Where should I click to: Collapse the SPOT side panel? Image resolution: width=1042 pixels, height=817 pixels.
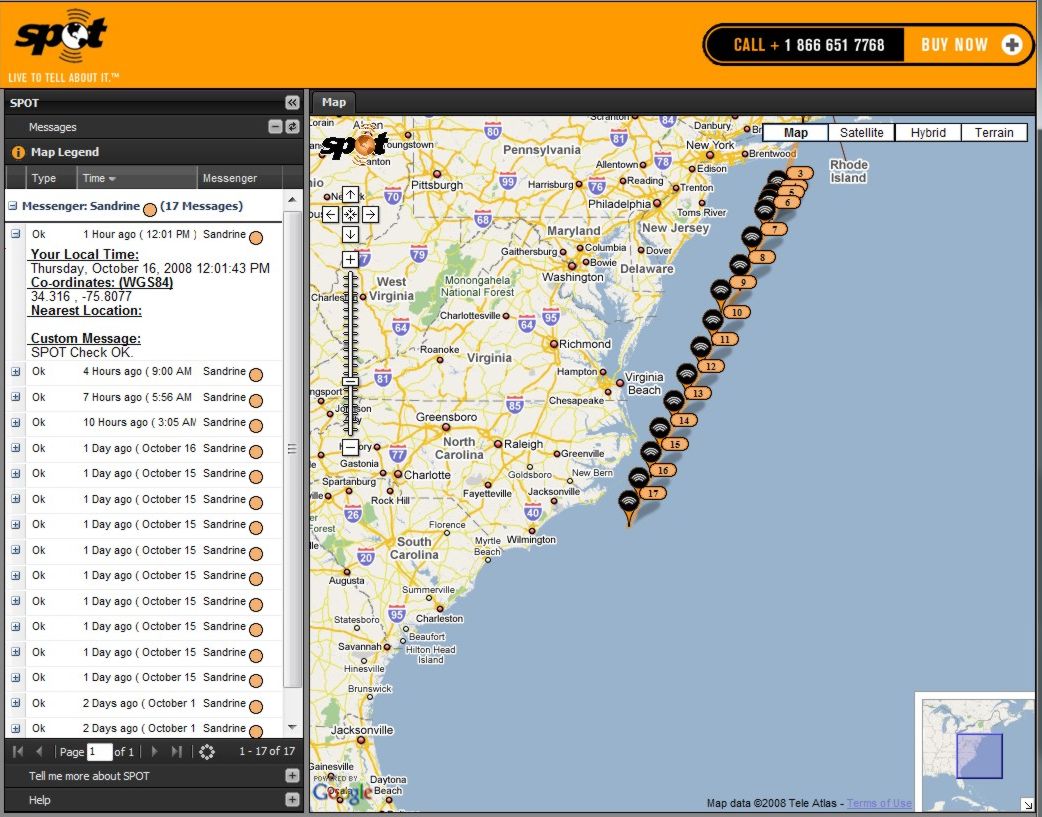click(292, 102)
